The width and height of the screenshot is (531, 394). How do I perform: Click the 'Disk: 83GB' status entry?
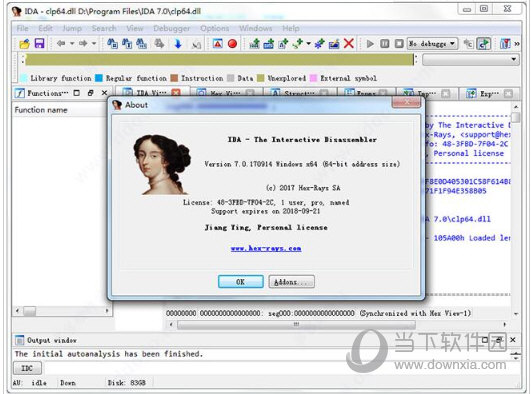tap(126, 383)
